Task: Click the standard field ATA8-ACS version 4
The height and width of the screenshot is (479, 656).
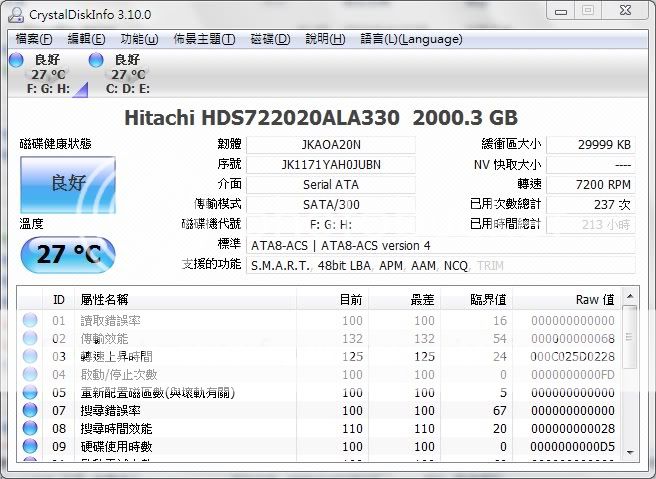Action: [x=441, y=246]
